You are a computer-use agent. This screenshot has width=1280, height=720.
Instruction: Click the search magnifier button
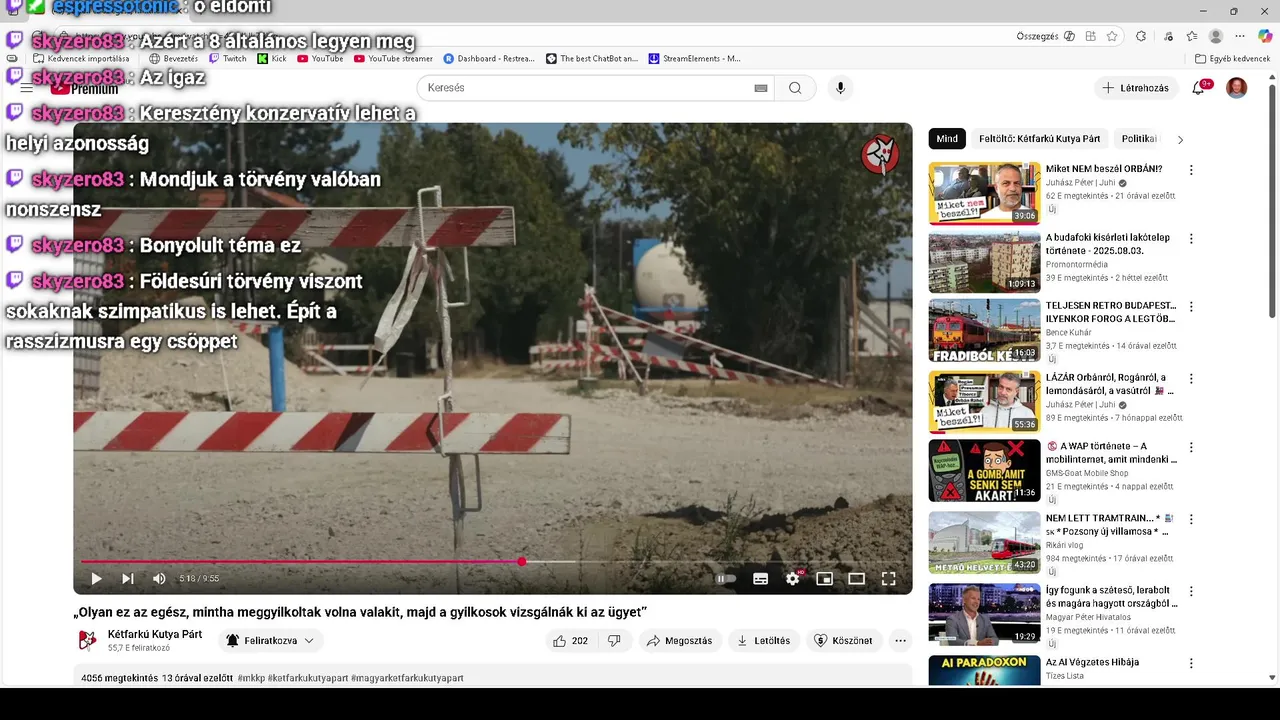tap(795, 88)
